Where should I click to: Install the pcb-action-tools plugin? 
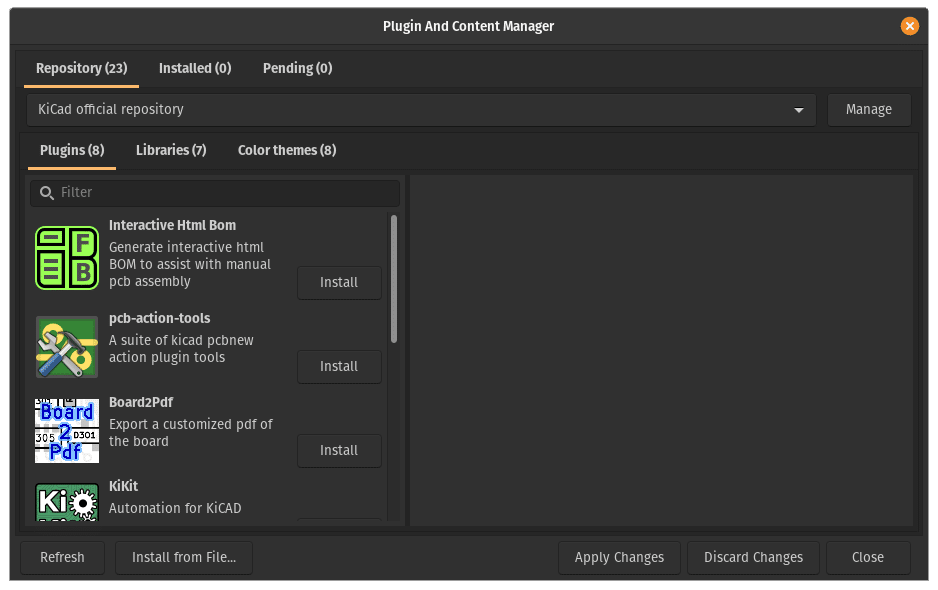coord(339,367)
